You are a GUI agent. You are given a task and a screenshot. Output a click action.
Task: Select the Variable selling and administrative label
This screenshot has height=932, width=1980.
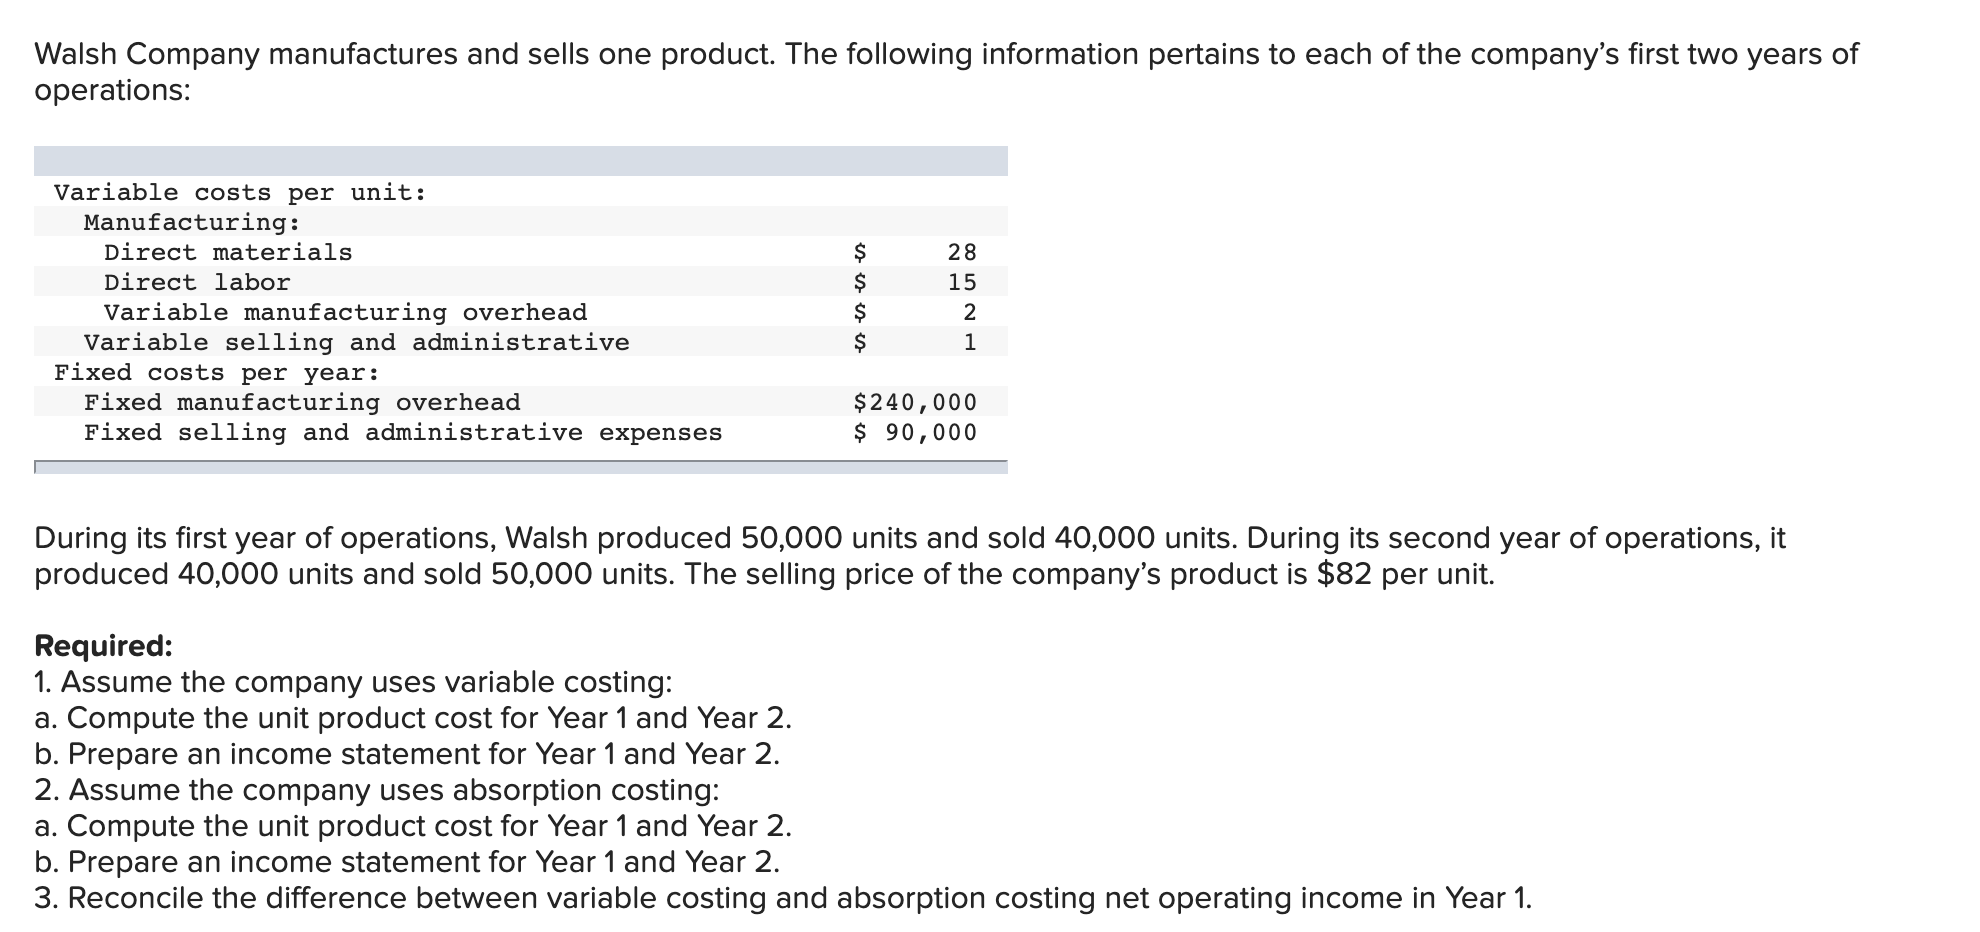[356, 342]
